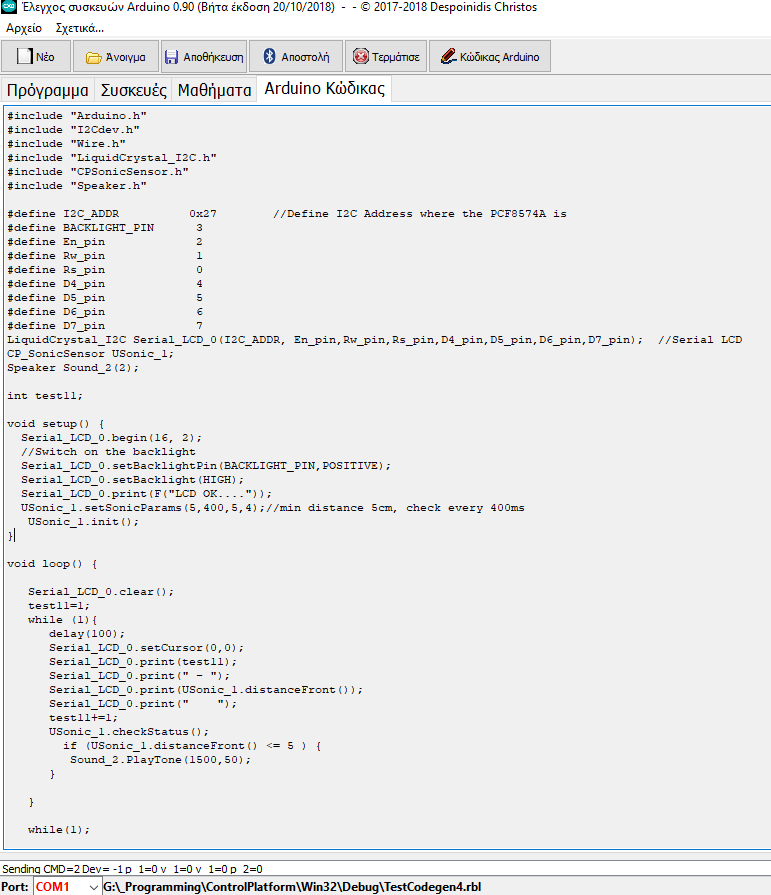The width and height of the screenshot is (771, 895).
Task: Click the PCF8574A comment text
Action: [420, 213]
